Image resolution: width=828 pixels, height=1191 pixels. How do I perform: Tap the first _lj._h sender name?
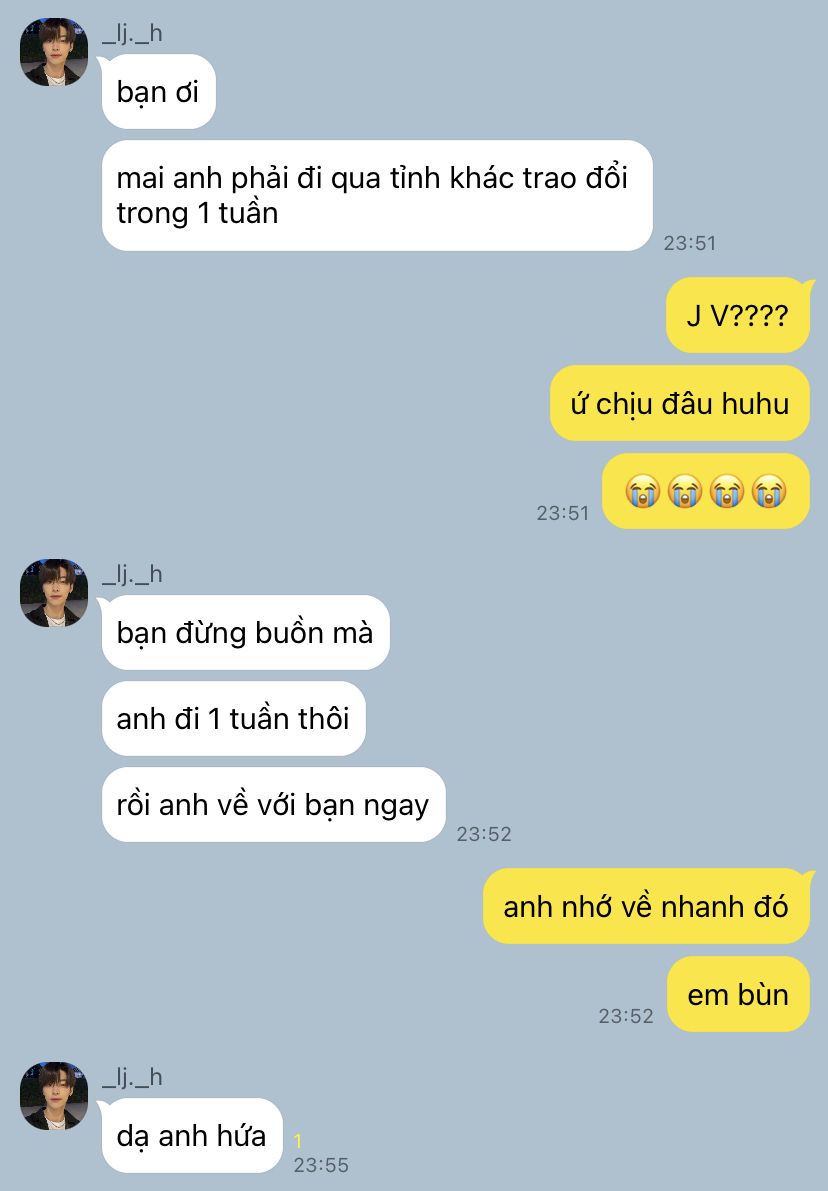click(x=132, y=34)
